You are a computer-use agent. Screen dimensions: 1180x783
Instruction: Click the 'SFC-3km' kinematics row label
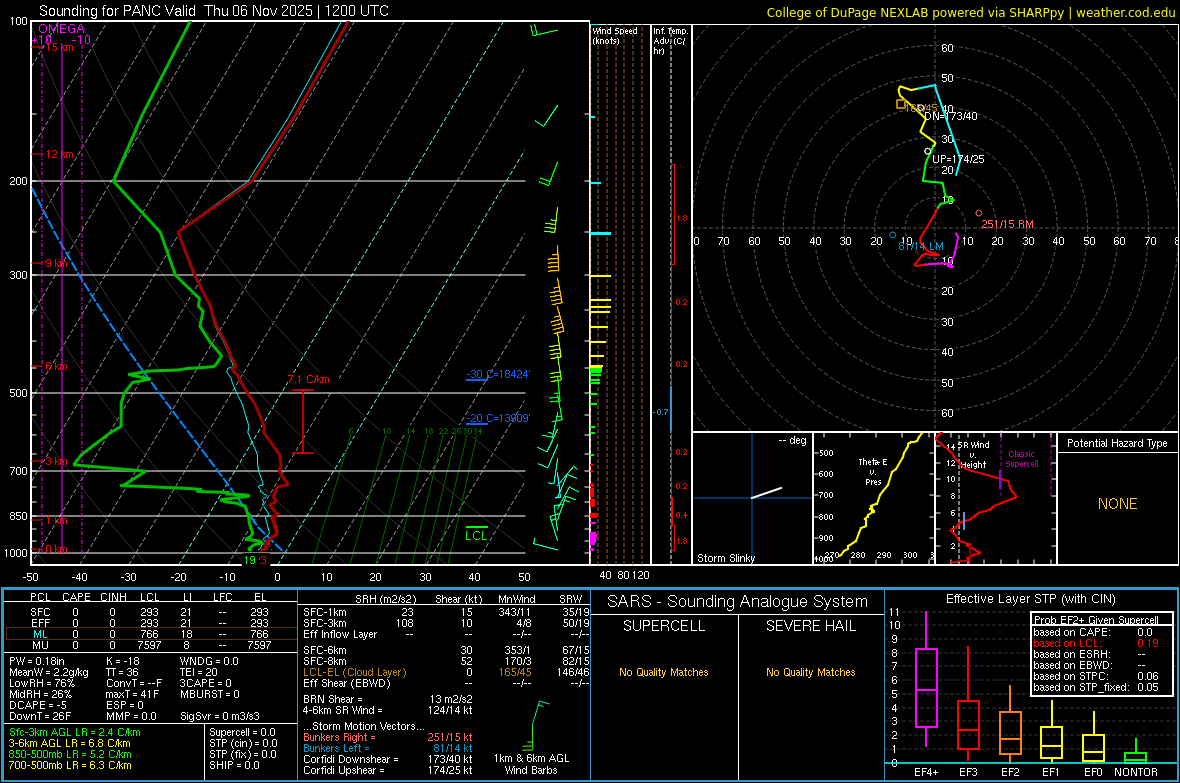(324, 623)
